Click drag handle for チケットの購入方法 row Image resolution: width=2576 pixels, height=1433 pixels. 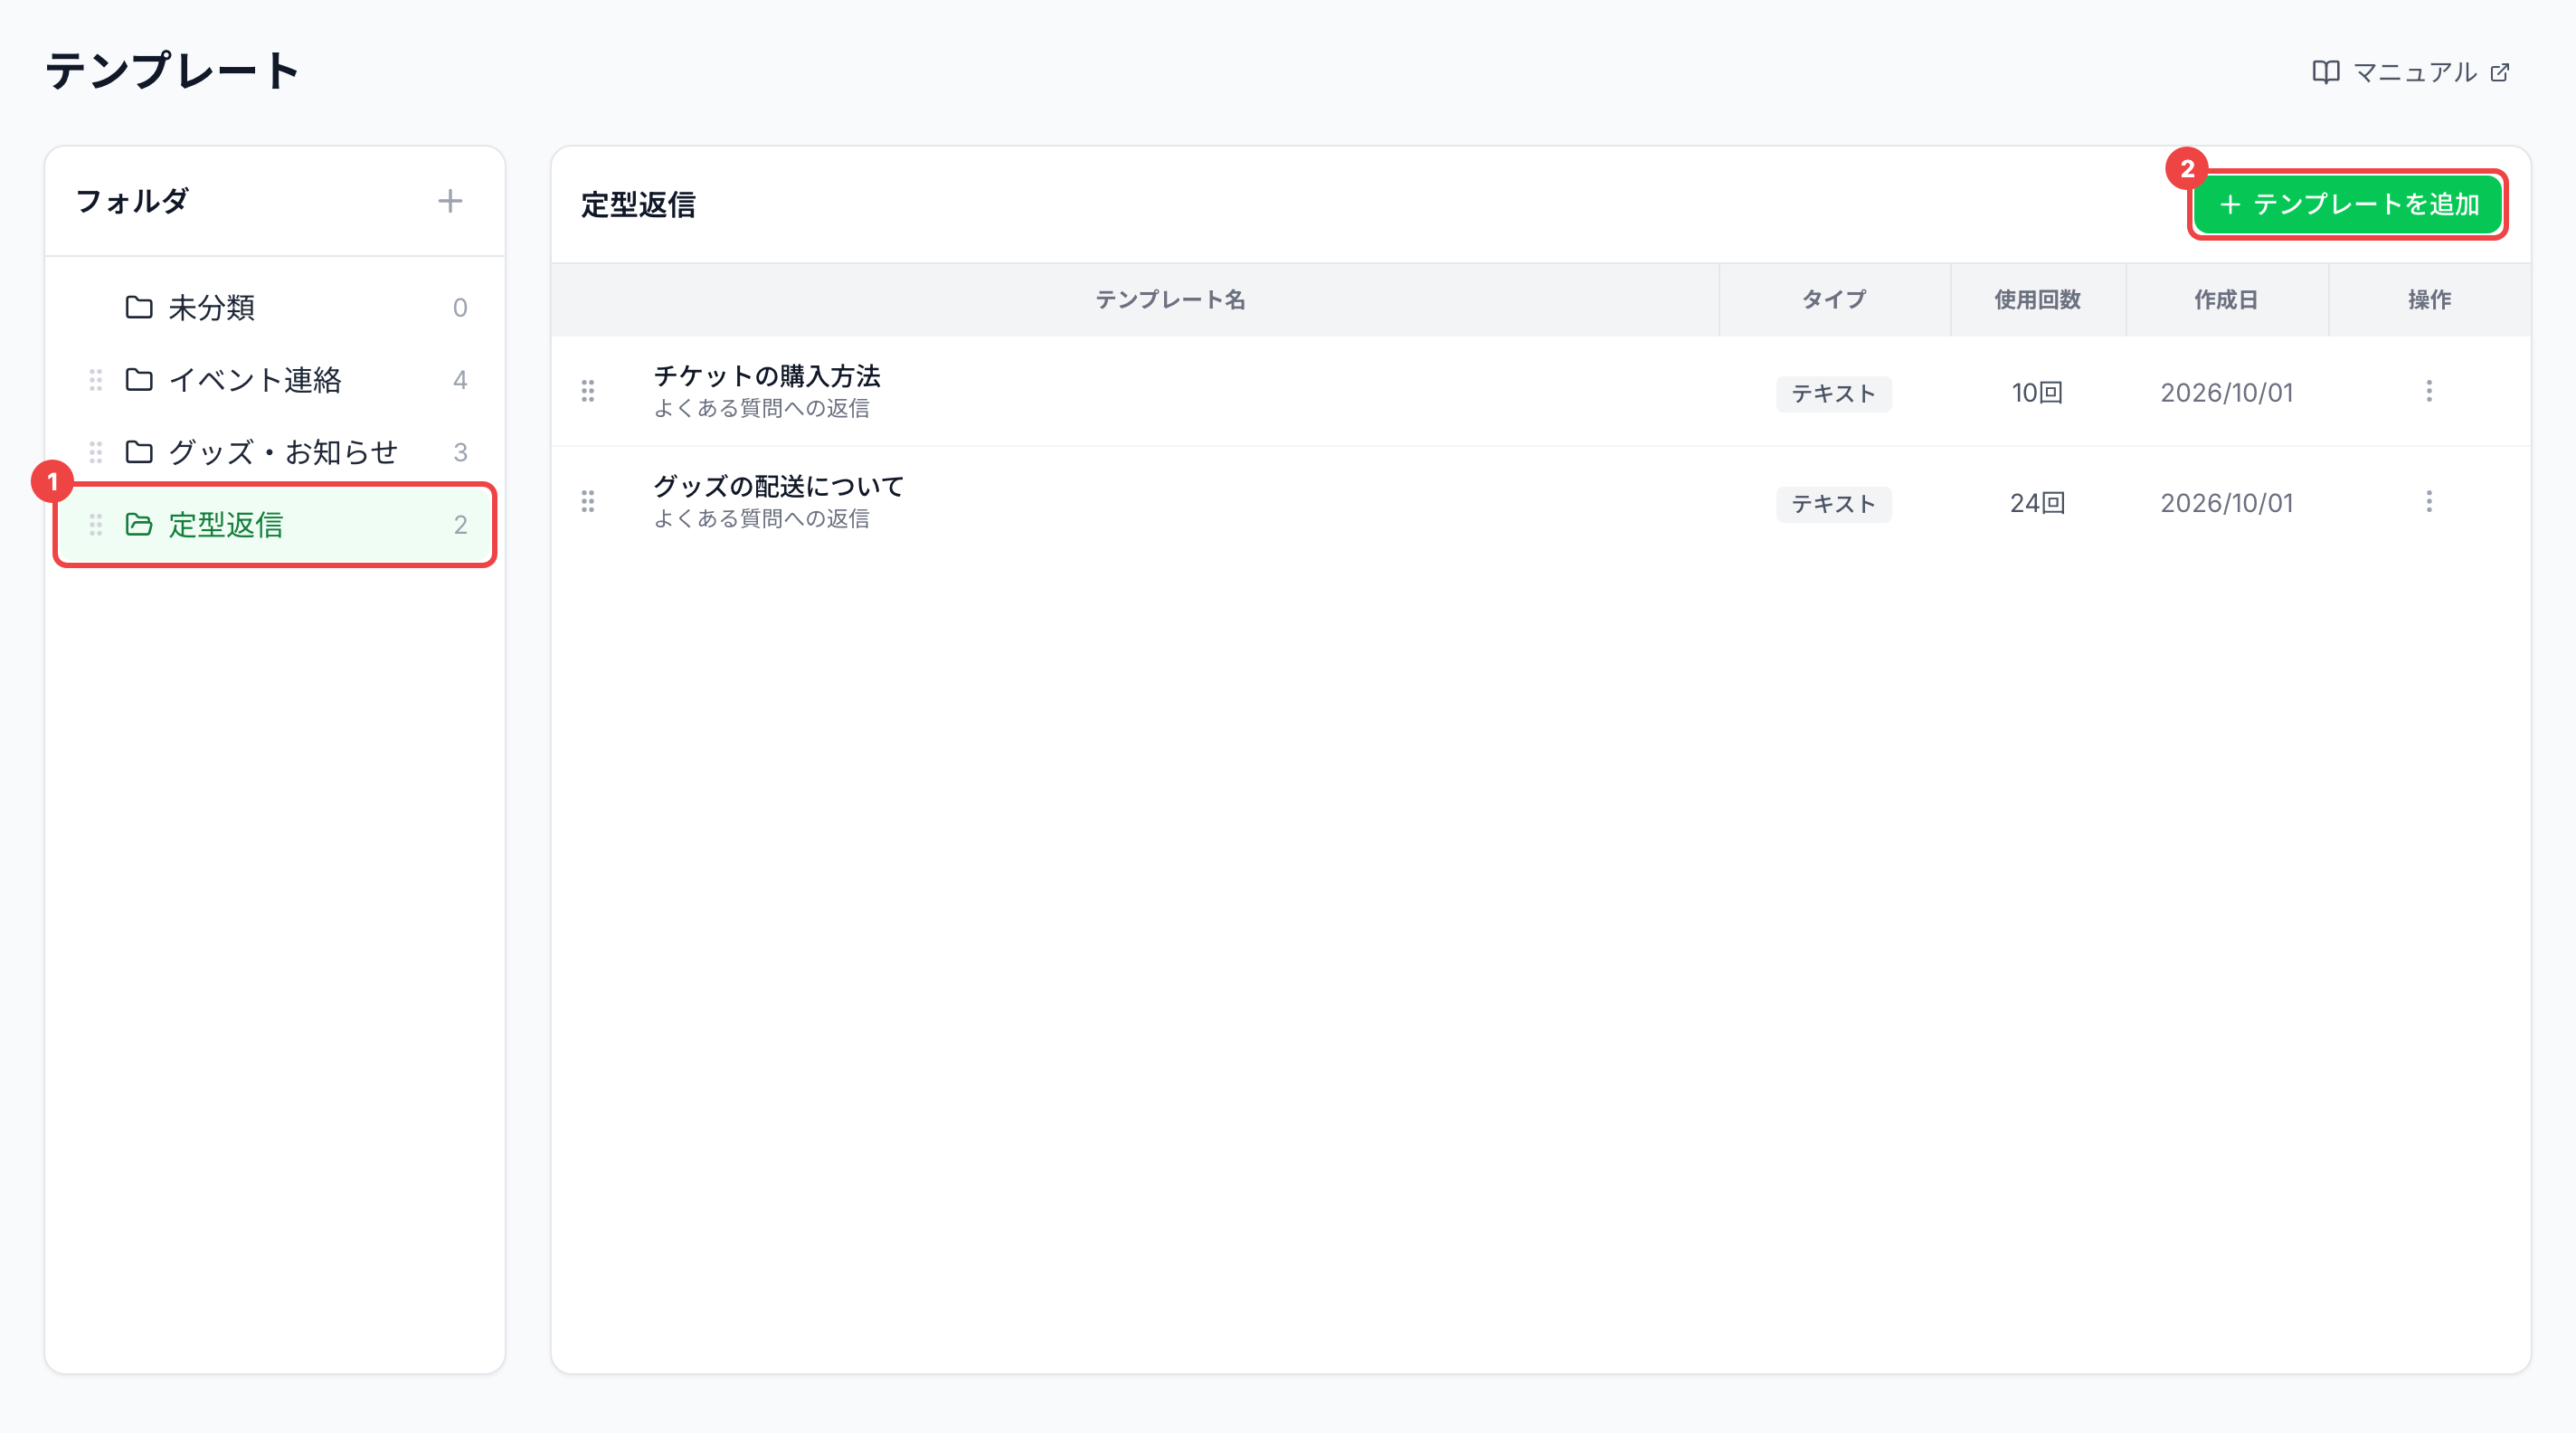coord(588,391)
